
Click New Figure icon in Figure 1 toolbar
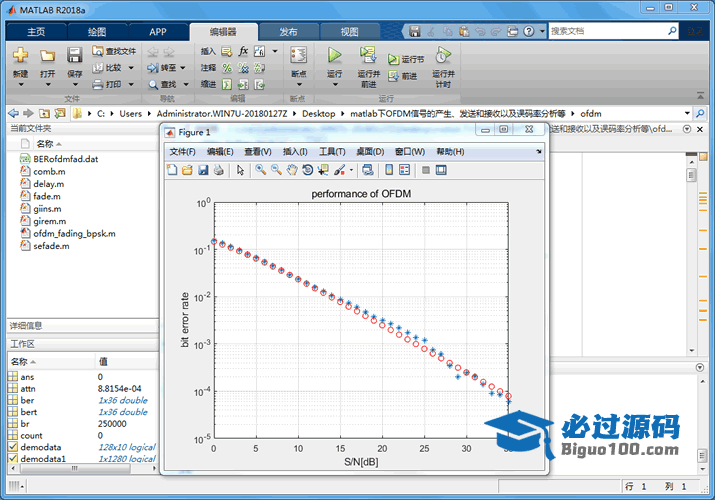tap(172, 170)
